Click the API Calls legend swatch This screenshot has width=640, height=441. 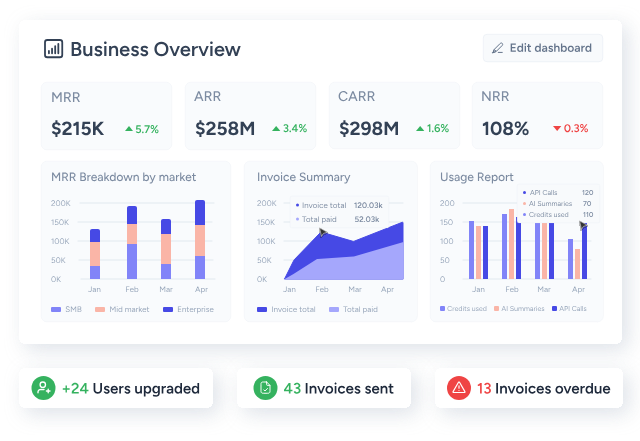[554, 309]
